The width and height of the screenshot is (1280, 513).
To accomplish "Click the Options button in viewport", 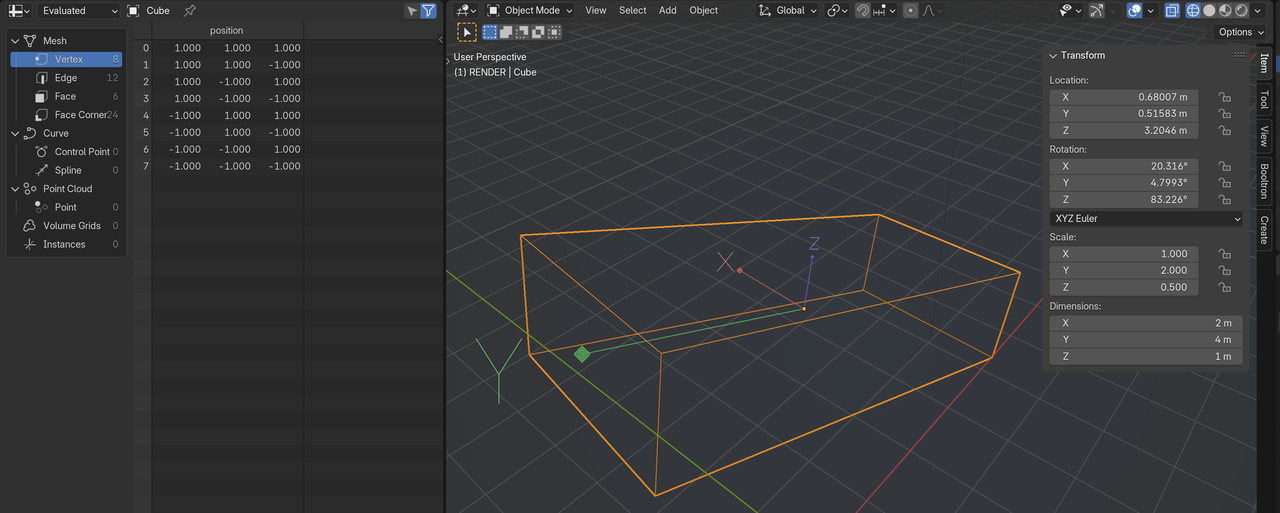I will (1235, 32).
